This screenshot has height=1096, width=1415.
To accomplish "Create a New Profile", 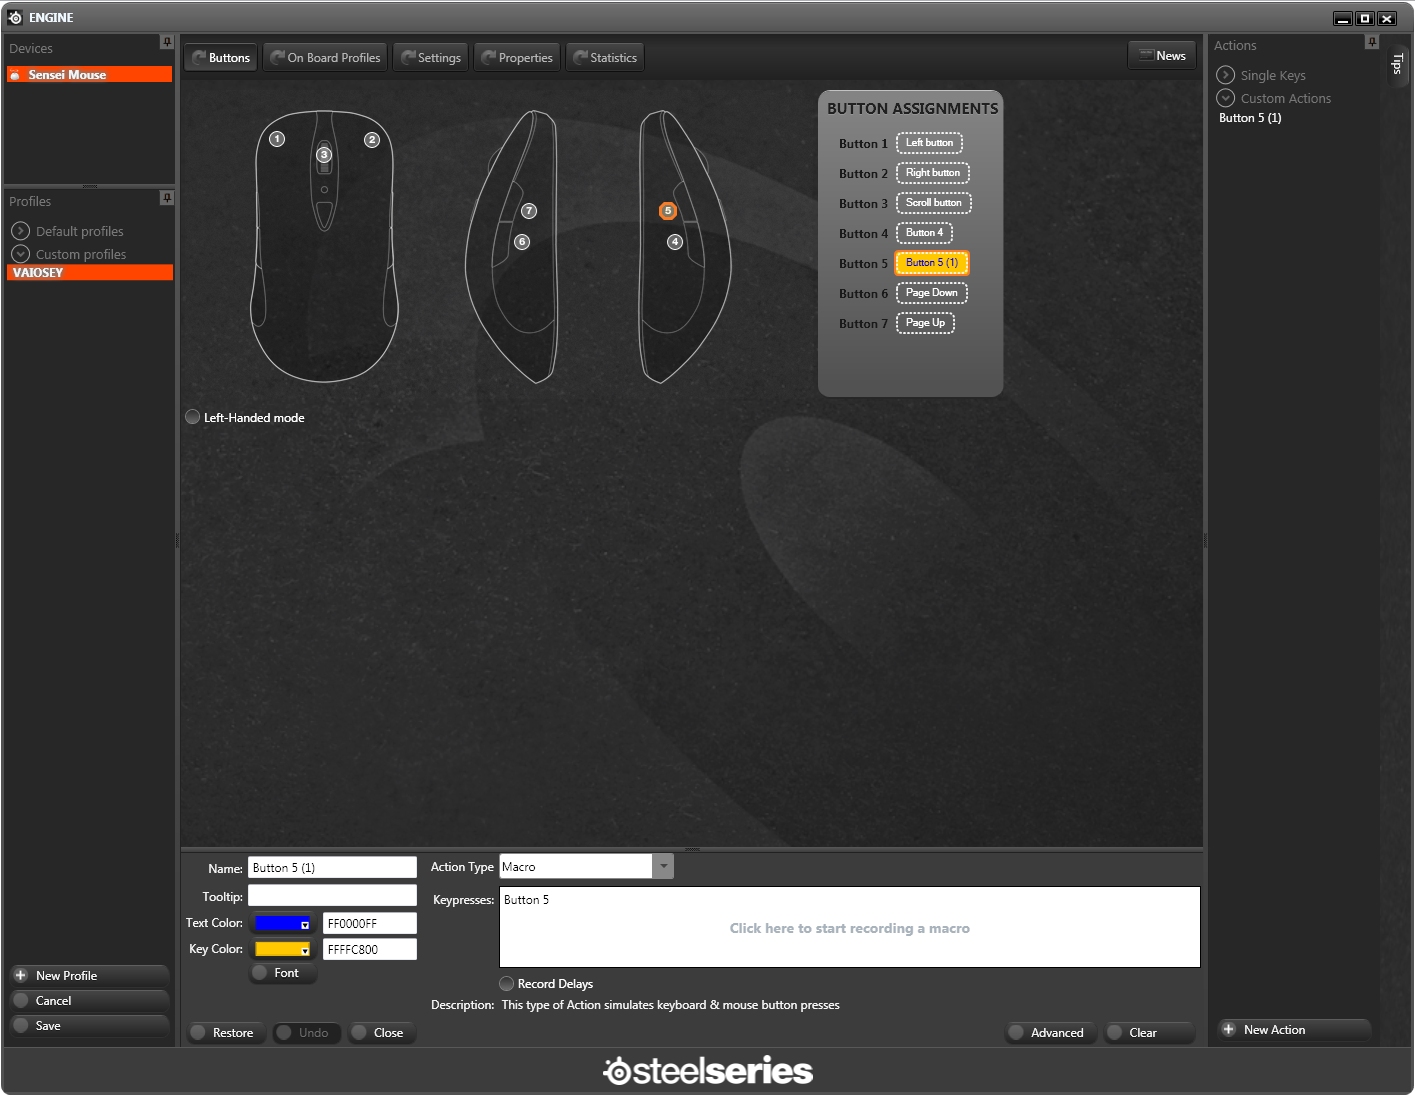I will 89,975.
